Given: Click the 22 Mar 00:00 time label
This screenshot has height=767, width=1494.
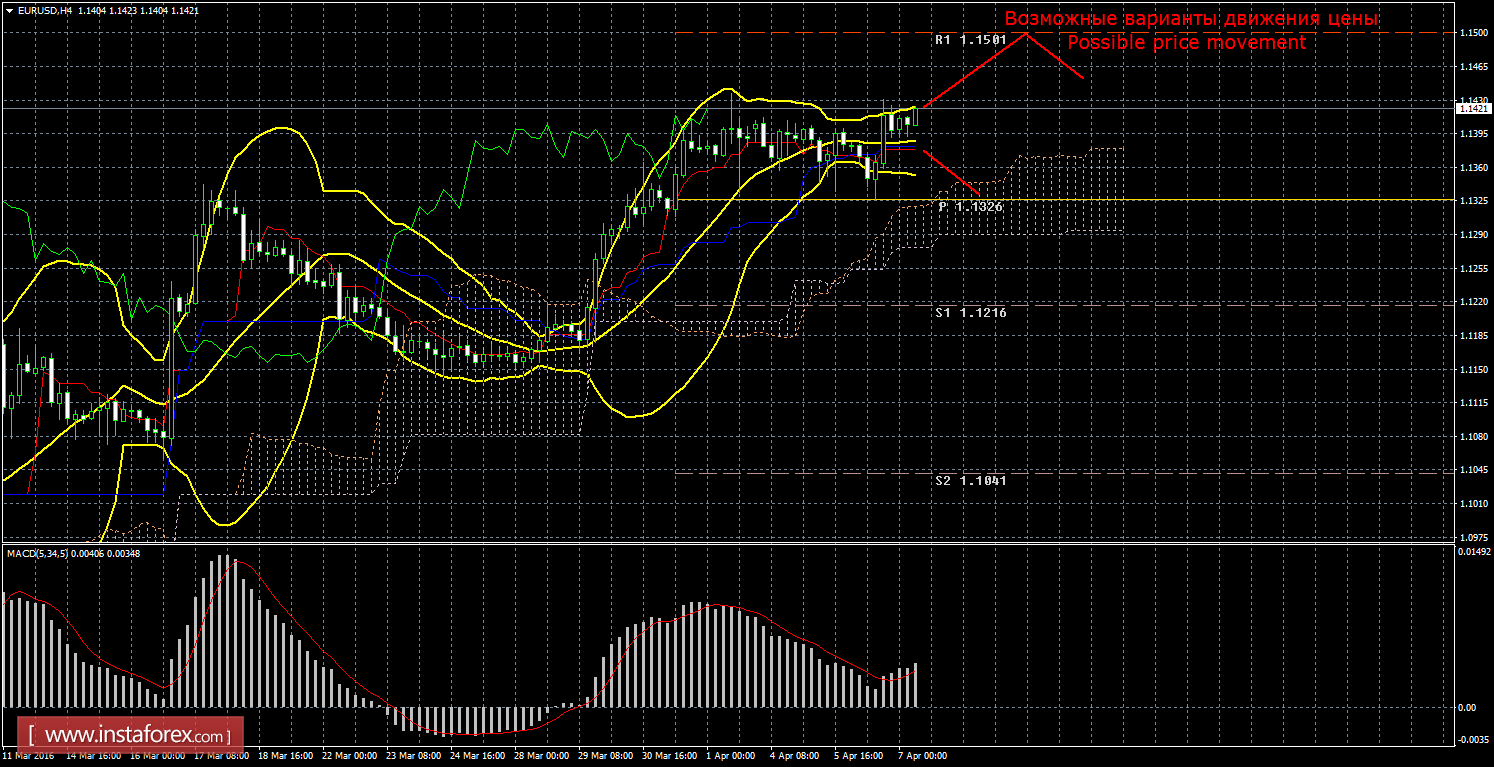Looking at the screenshot, I should [x=349, y=756].
